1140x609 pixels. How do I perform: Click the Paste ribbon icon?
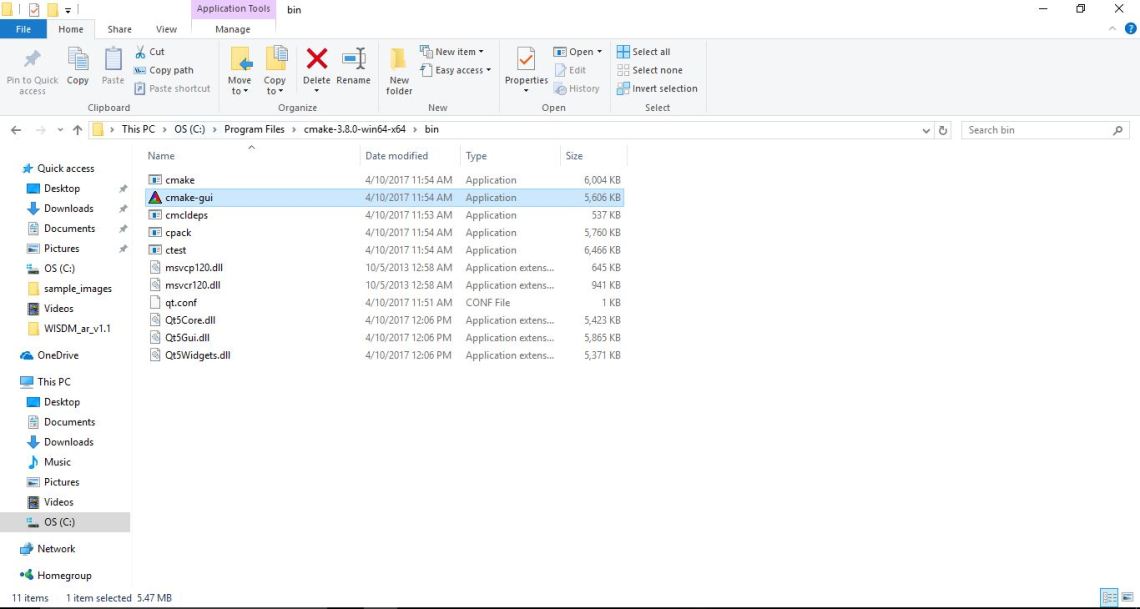[113, 60]
